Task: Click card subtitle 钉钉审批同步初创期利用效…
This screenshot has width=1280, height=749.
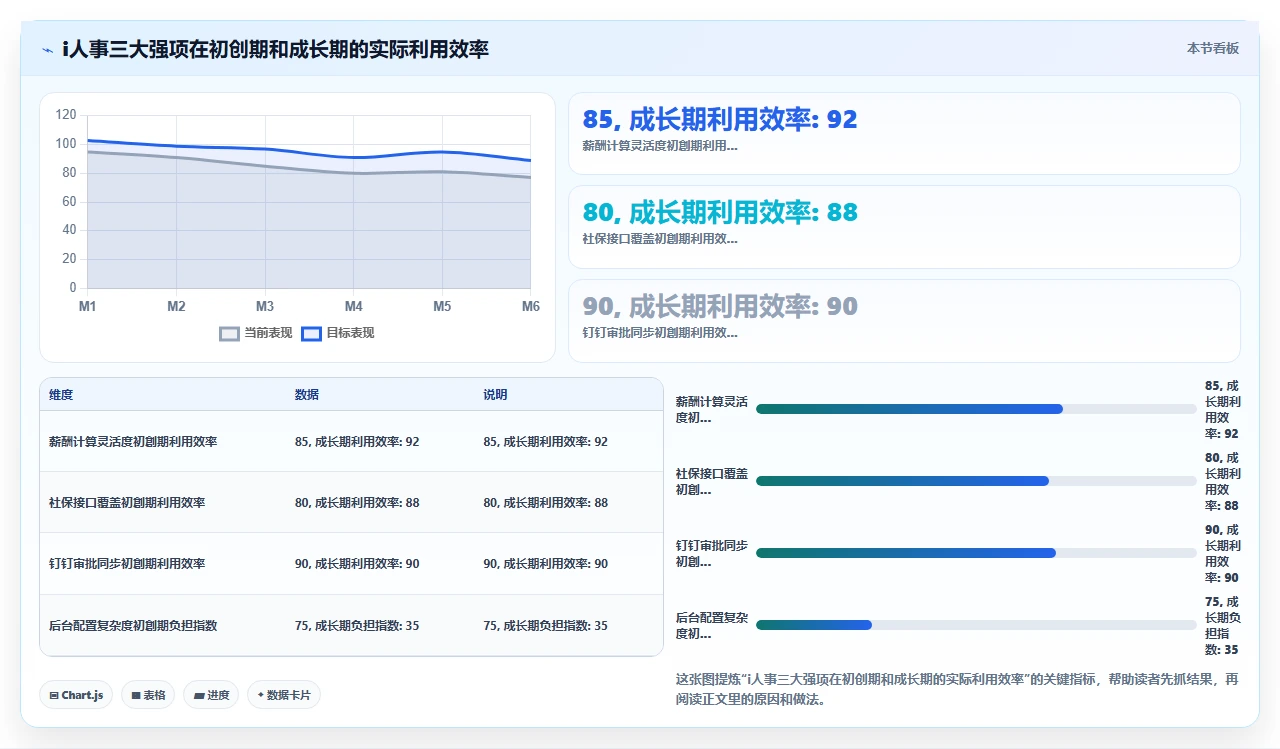Action: 660,333
